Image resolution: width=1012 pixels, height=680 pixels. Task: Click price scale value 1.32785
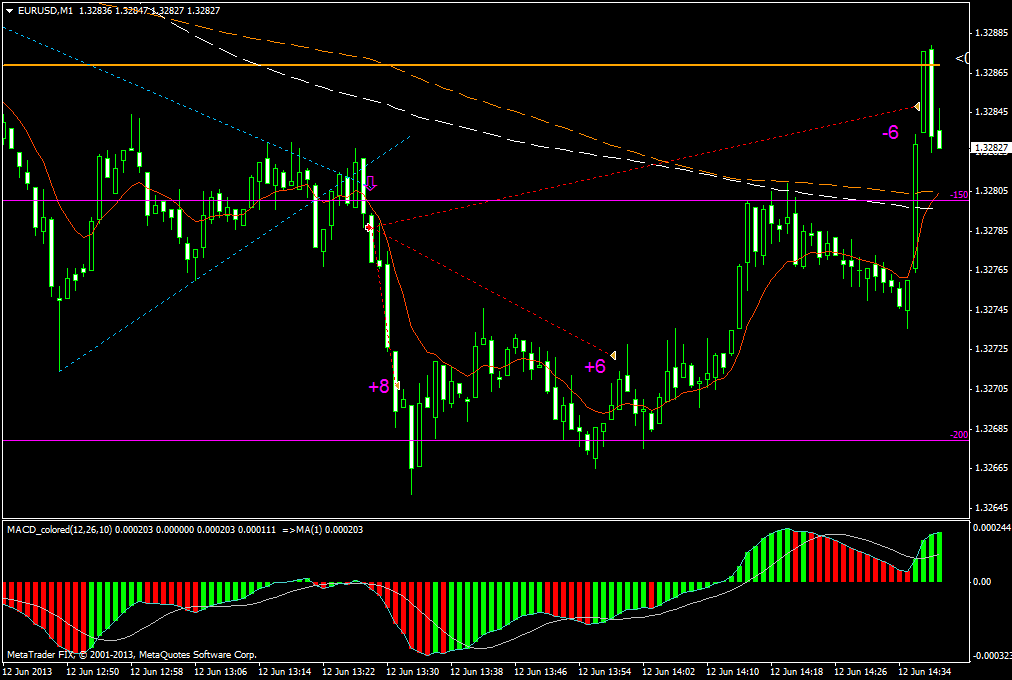click(x=992, y=230)
